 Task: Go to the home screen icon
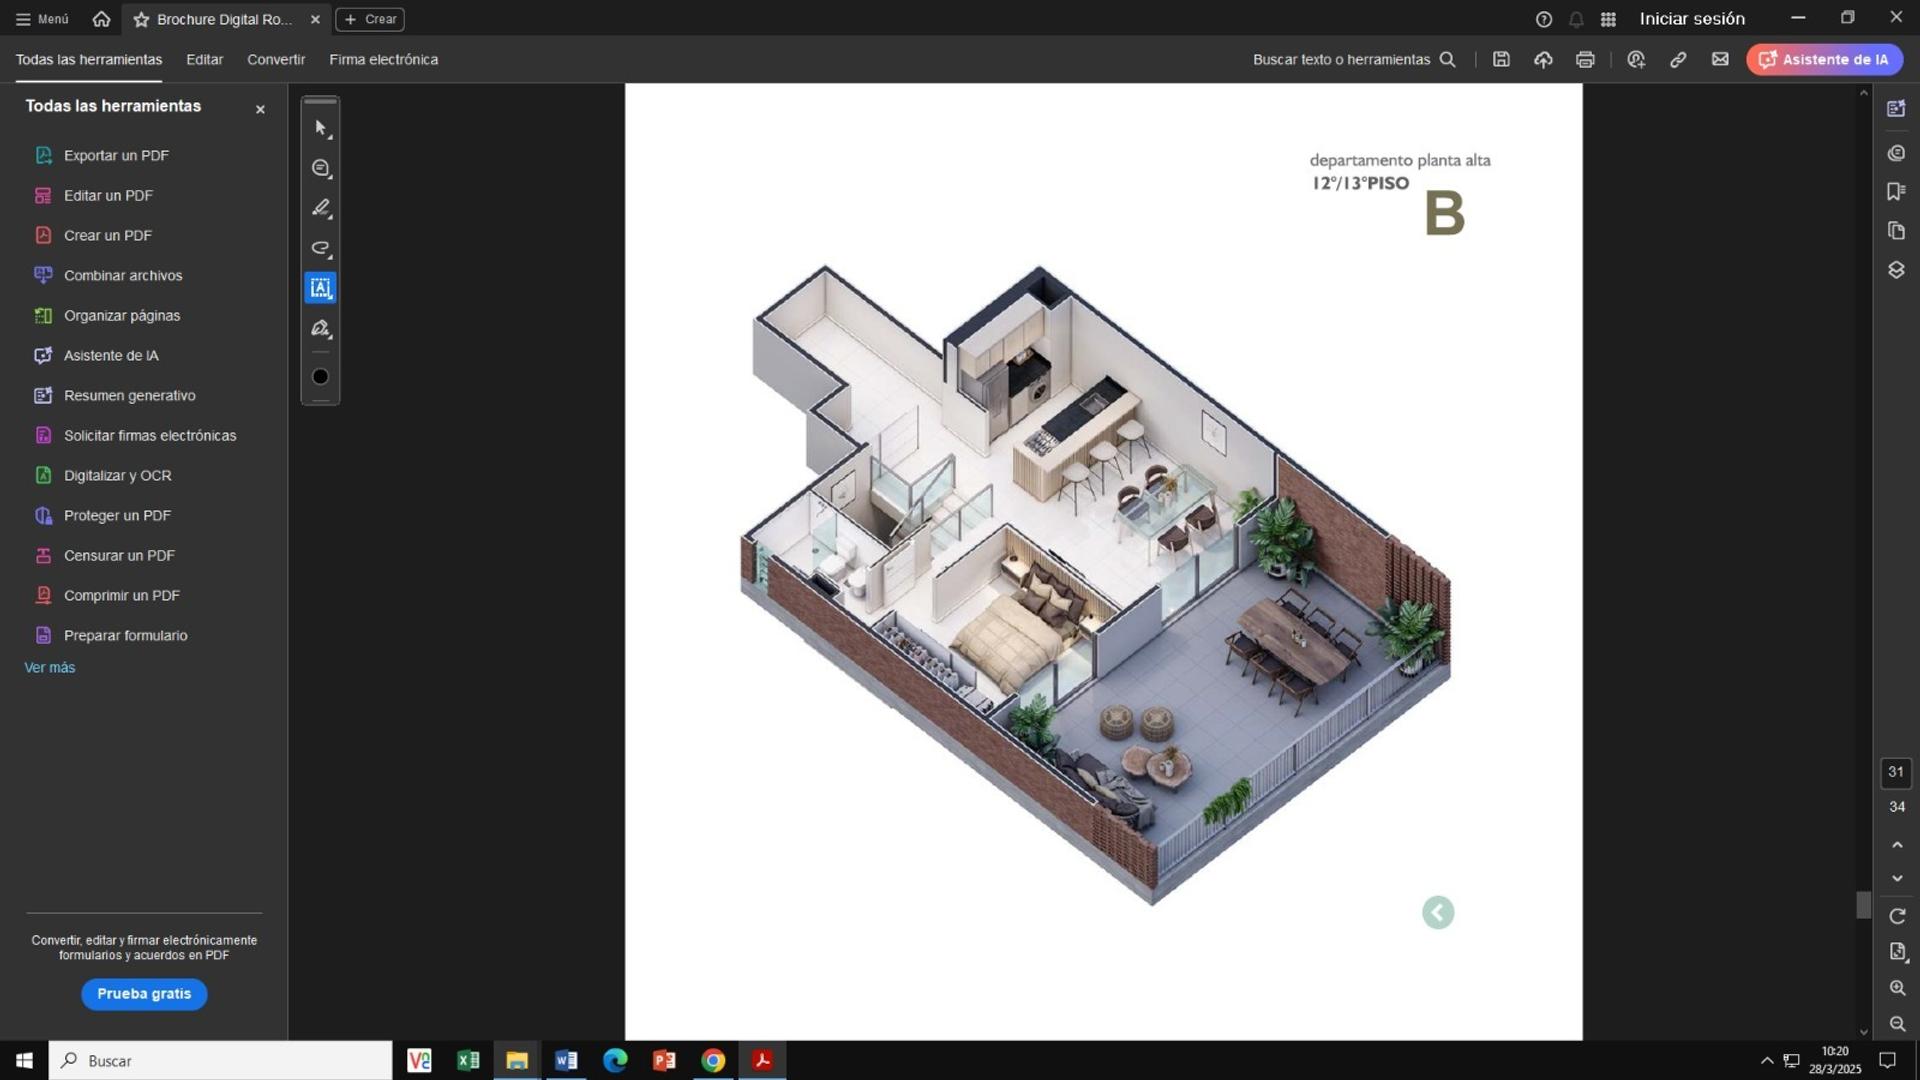coord(101,19)
